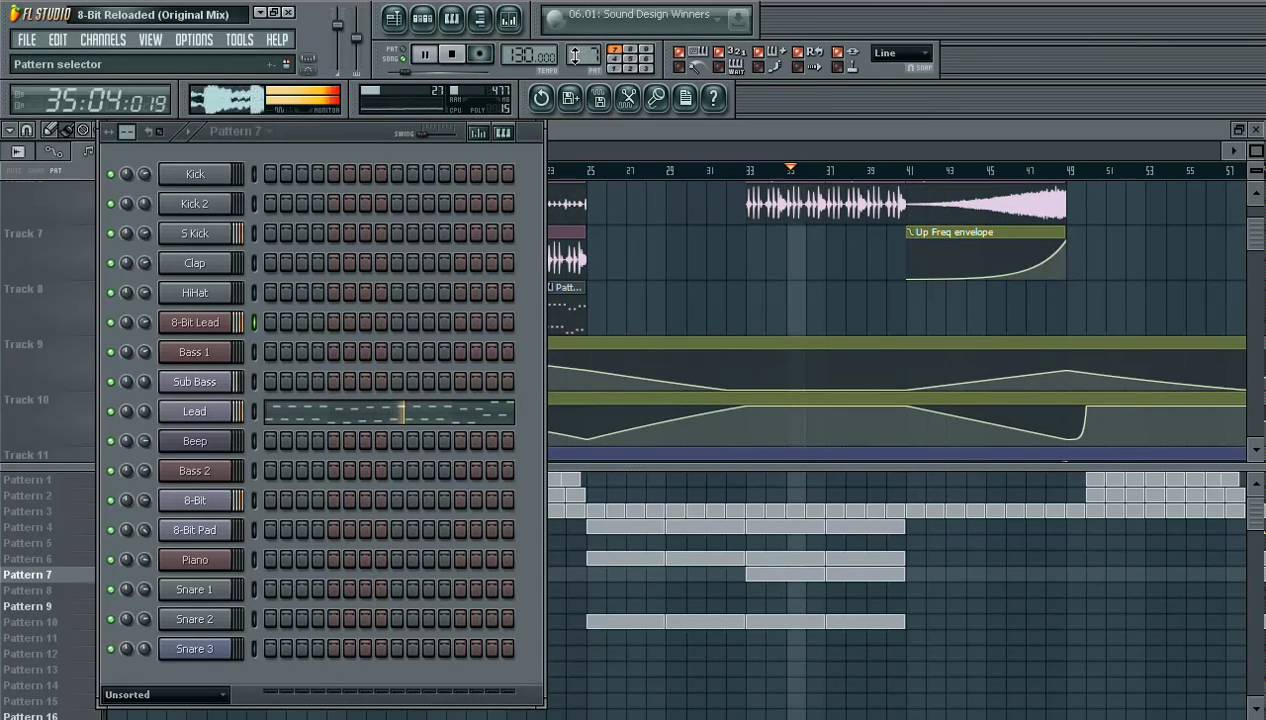Click the Sub Bass channel button
Screen dimensions: 1266x720
point(195,382)
